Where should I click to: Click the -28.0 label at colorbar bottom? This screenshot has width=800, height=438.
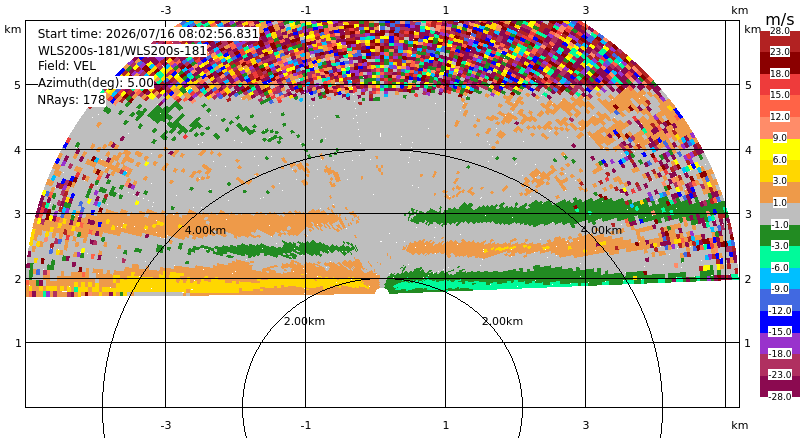click(780, 396)
